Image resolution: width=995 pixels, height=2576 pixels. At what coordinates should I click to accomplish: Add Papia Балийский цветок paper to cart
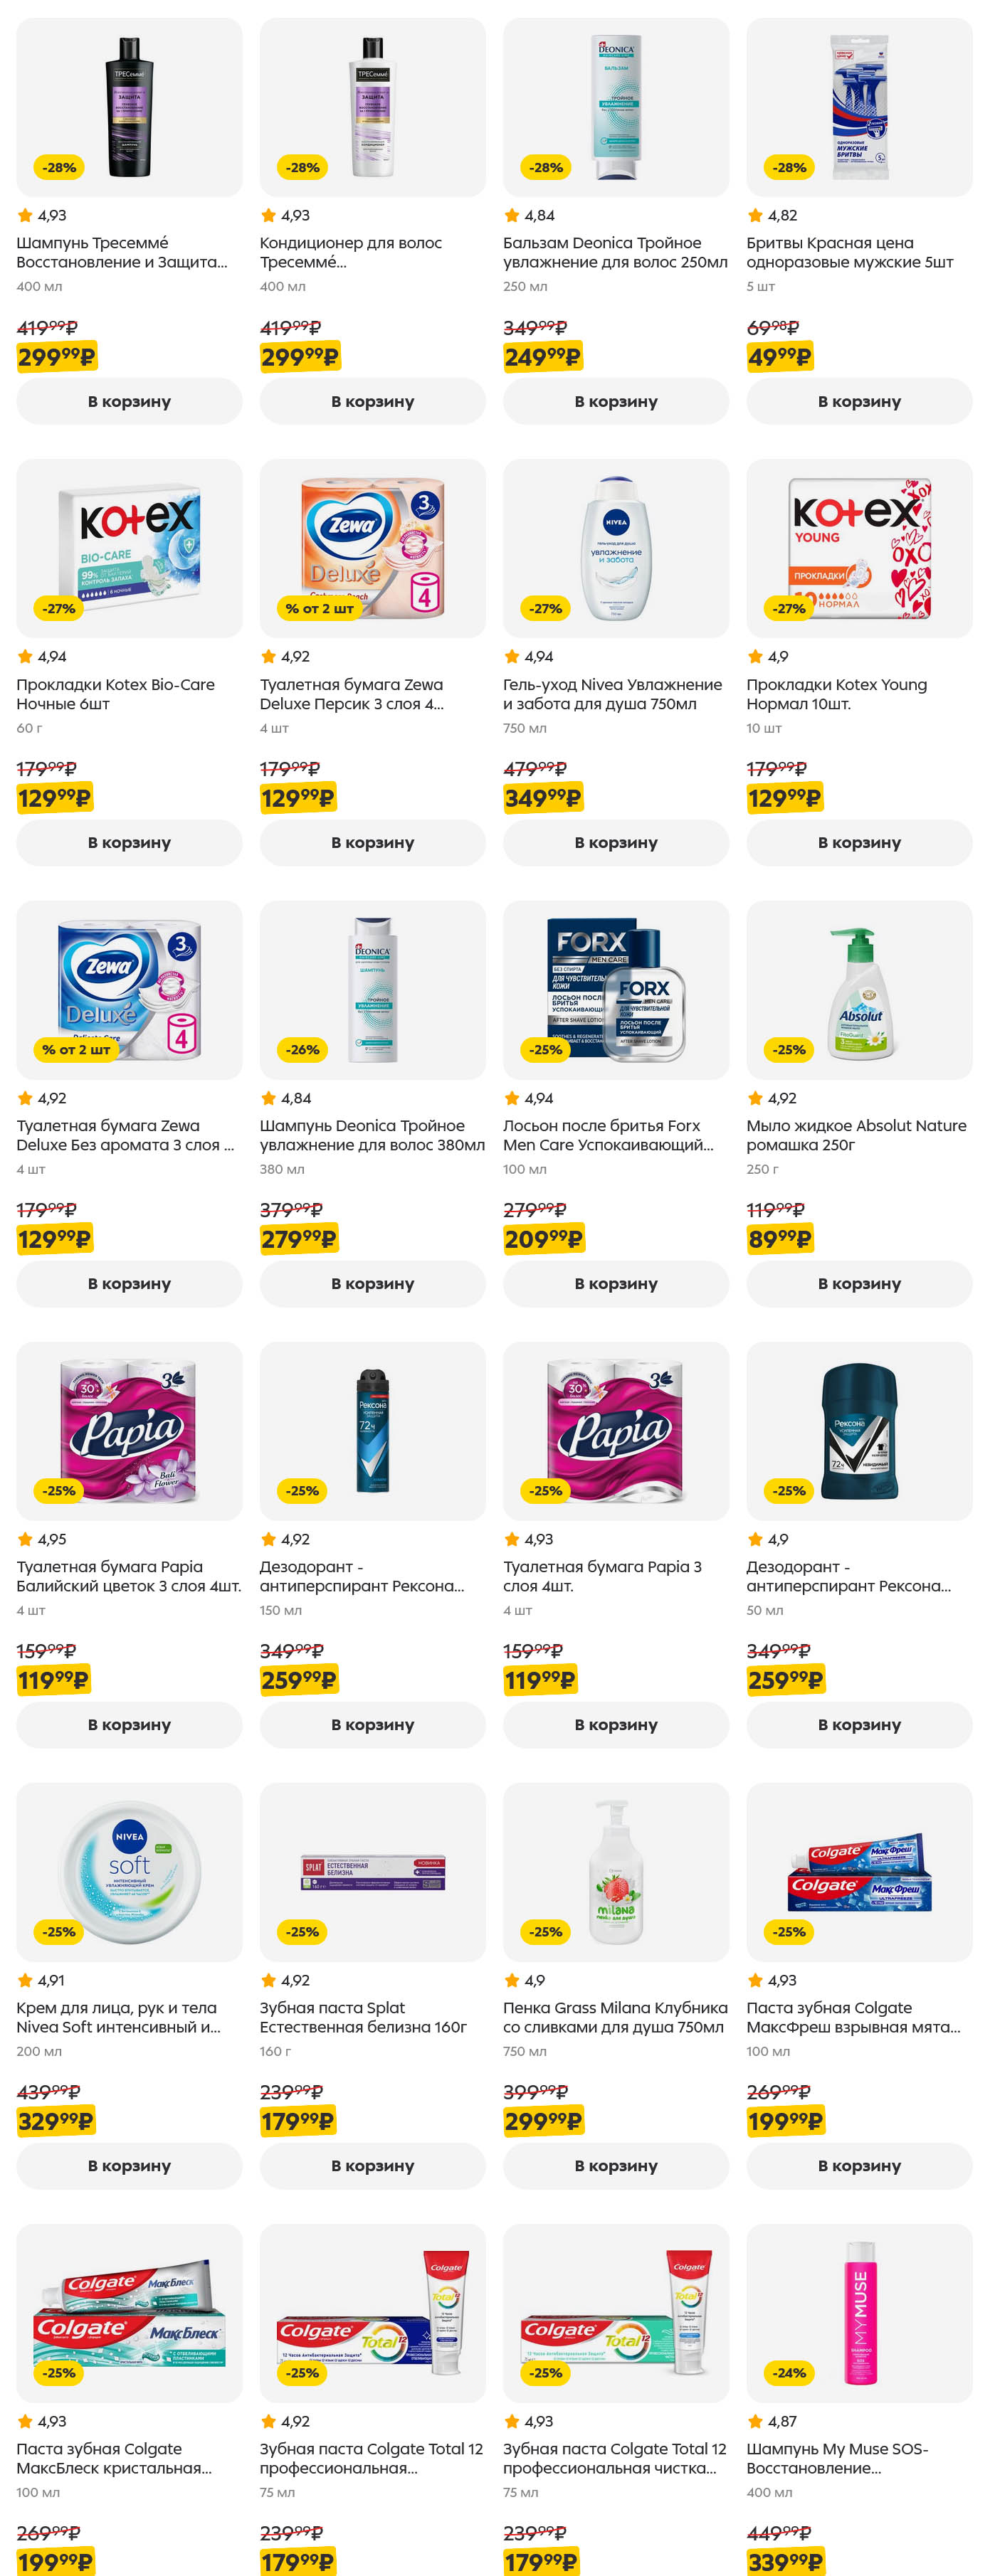[x=129, y=1725]
